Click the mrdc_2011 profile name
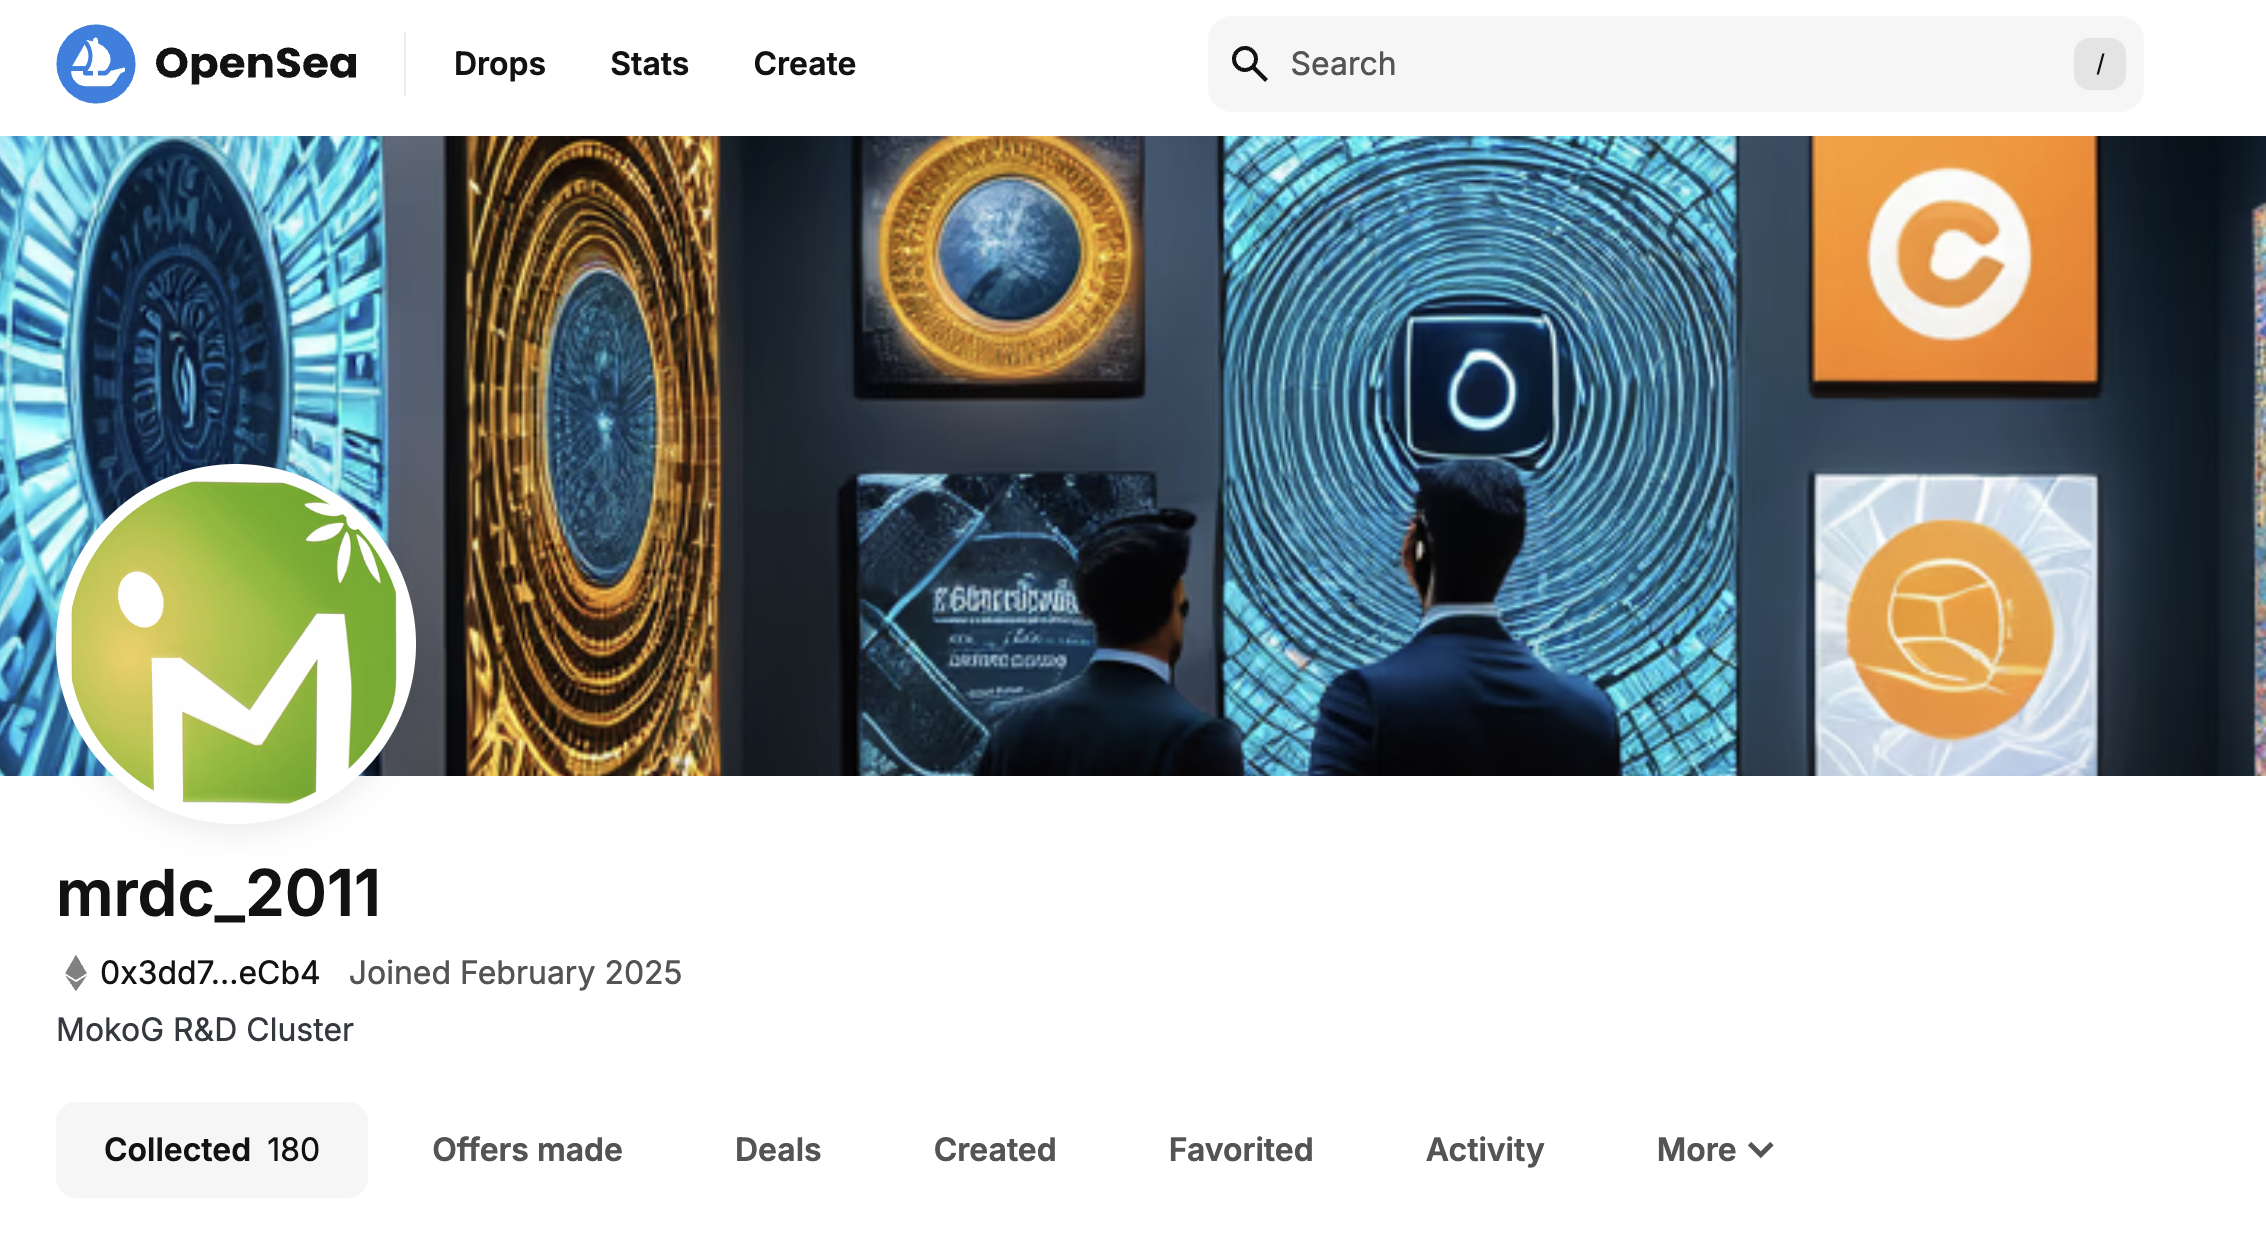Viewport: 2266px width, 1242px height. click(219, 893)
